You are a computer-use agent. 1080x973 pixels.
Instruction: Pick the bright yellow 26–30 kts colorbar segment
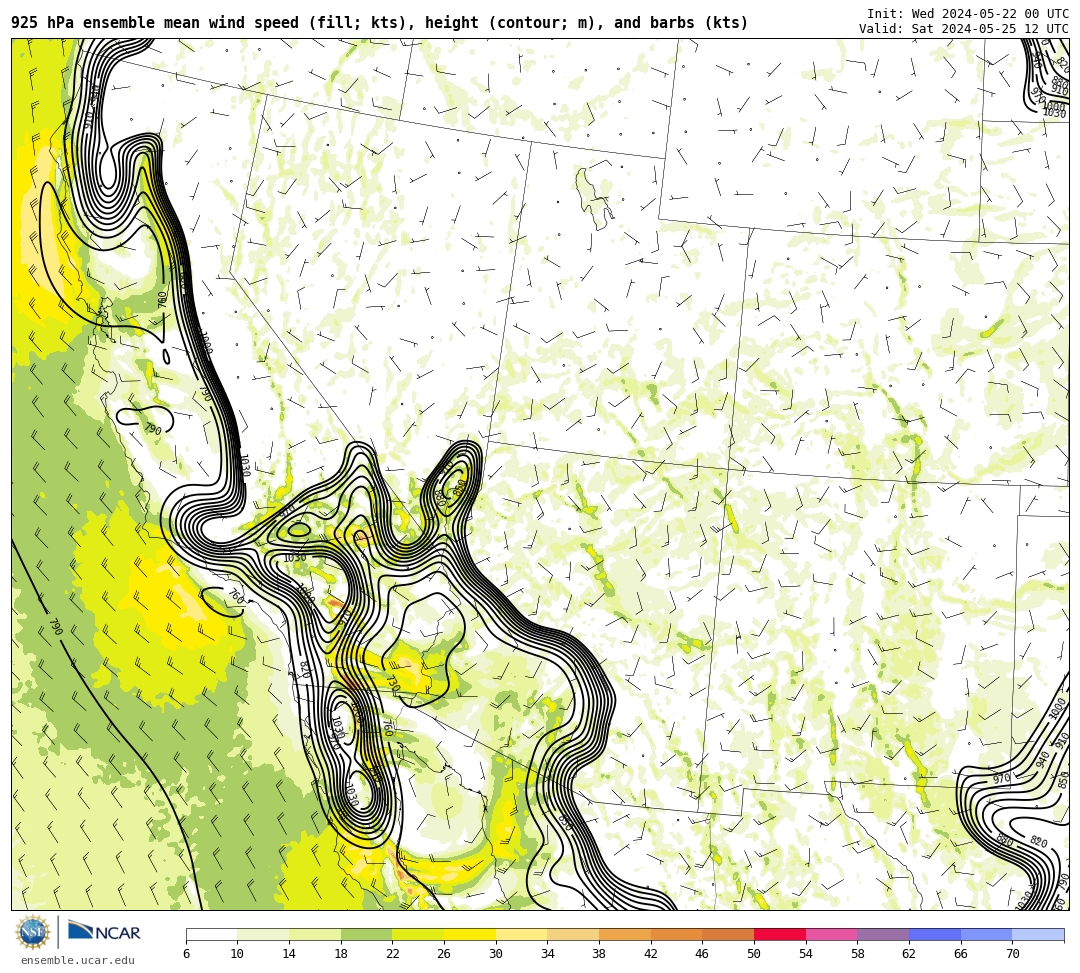coord(470,934)
